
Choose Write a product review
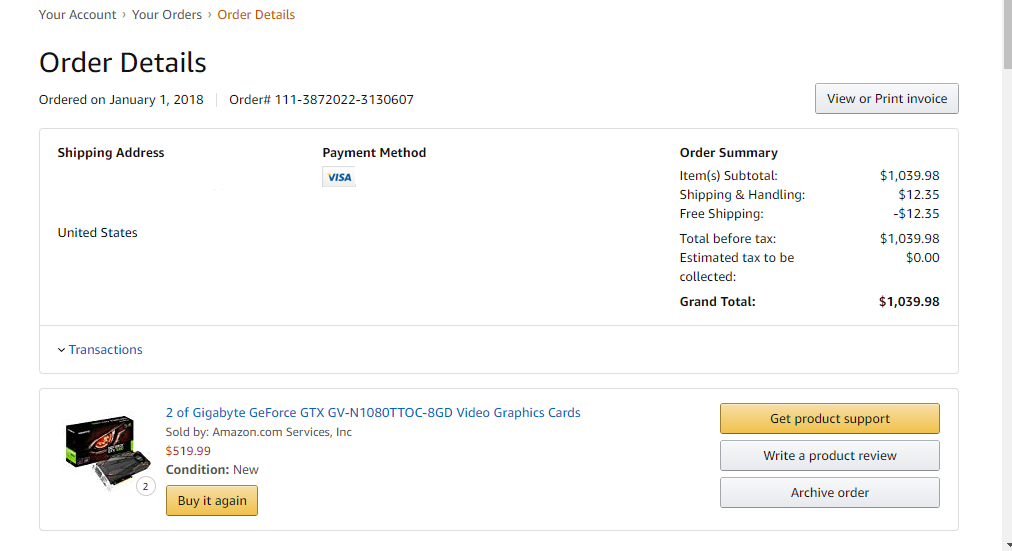pyautogui.click(x=829, y=456)
